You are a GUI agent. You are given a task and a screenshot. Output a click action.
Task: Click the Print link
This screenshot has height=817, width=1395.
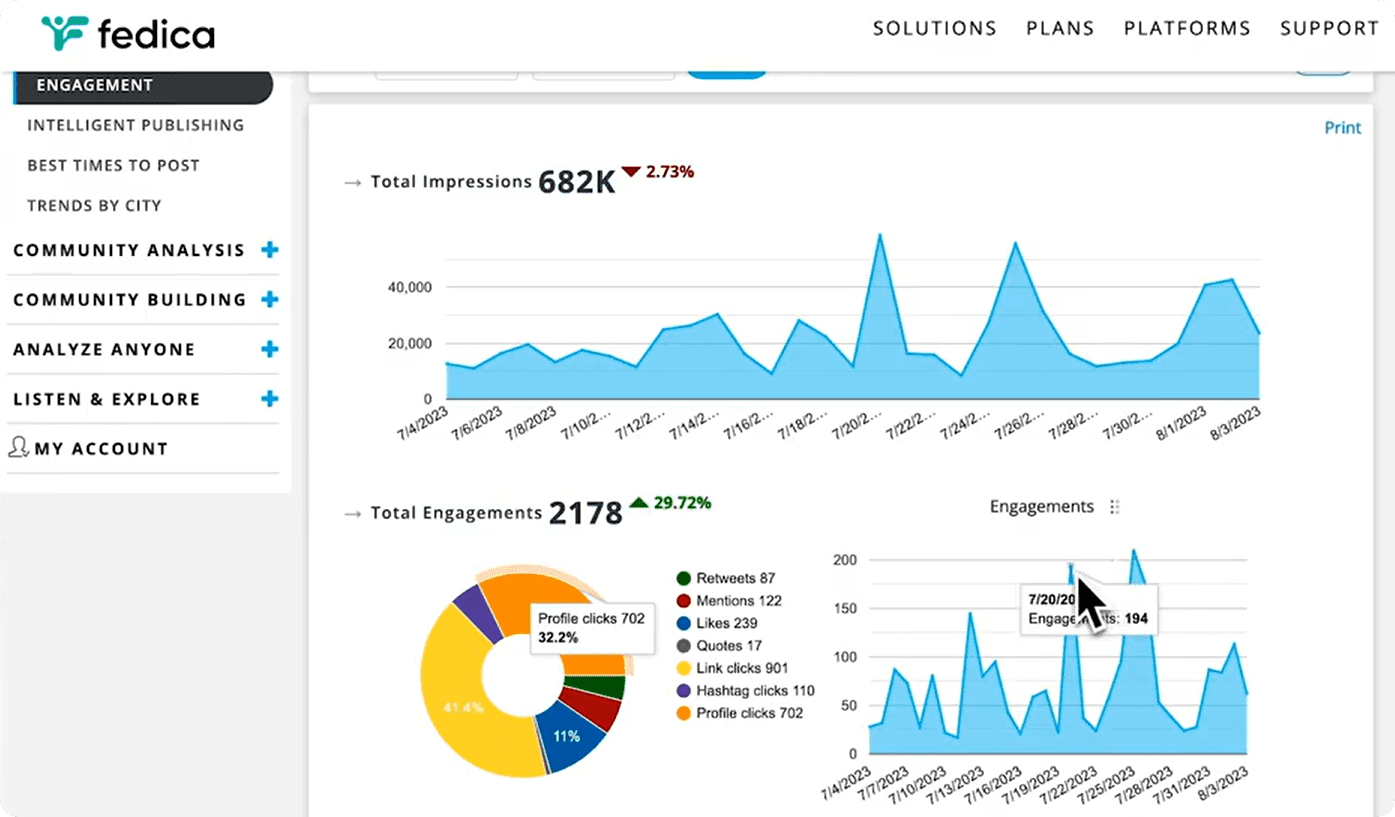click(1342, 128)
